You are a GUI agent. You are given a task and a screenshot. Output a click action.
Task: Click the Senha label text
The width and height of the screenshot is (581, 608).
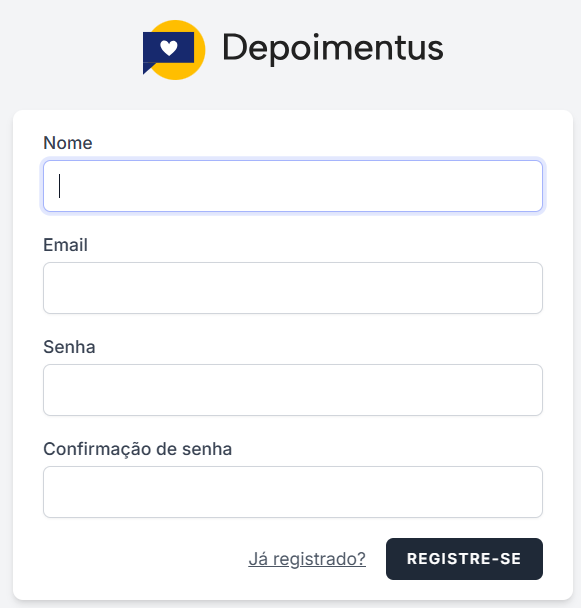[69, 347]
